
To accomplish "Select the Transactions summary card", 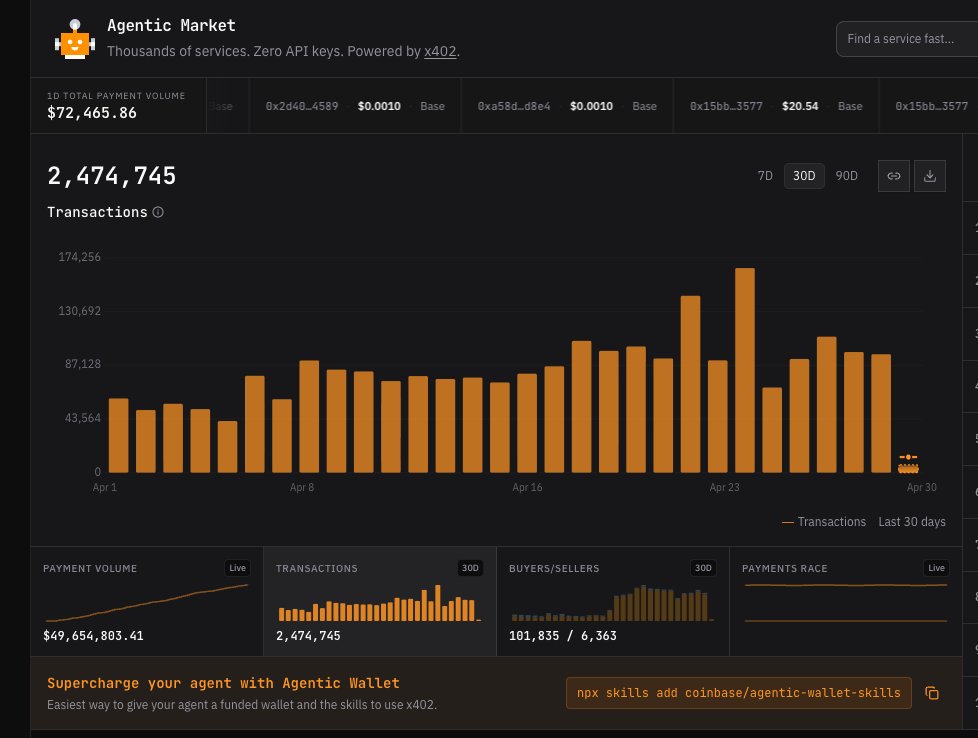I will 380,601.
